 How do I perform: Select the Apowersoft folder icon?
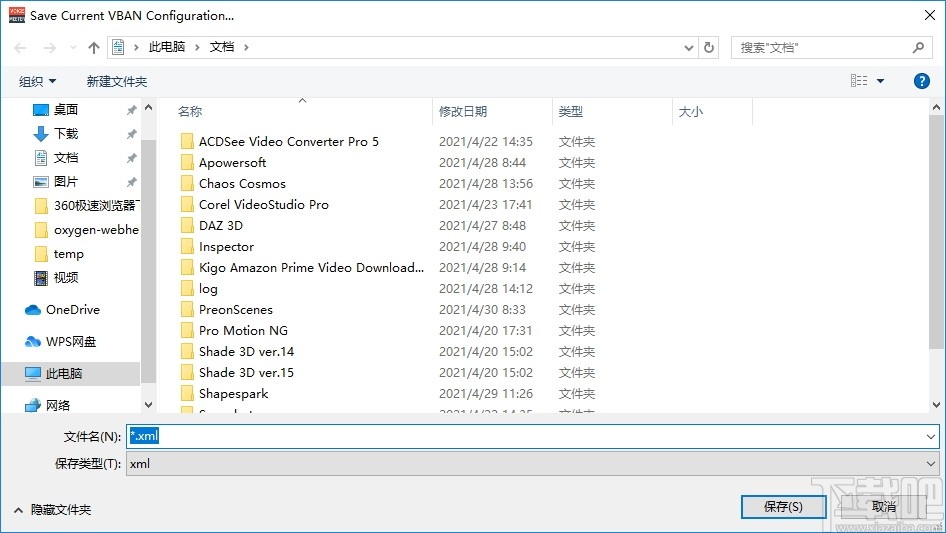[x=187, y=162]
